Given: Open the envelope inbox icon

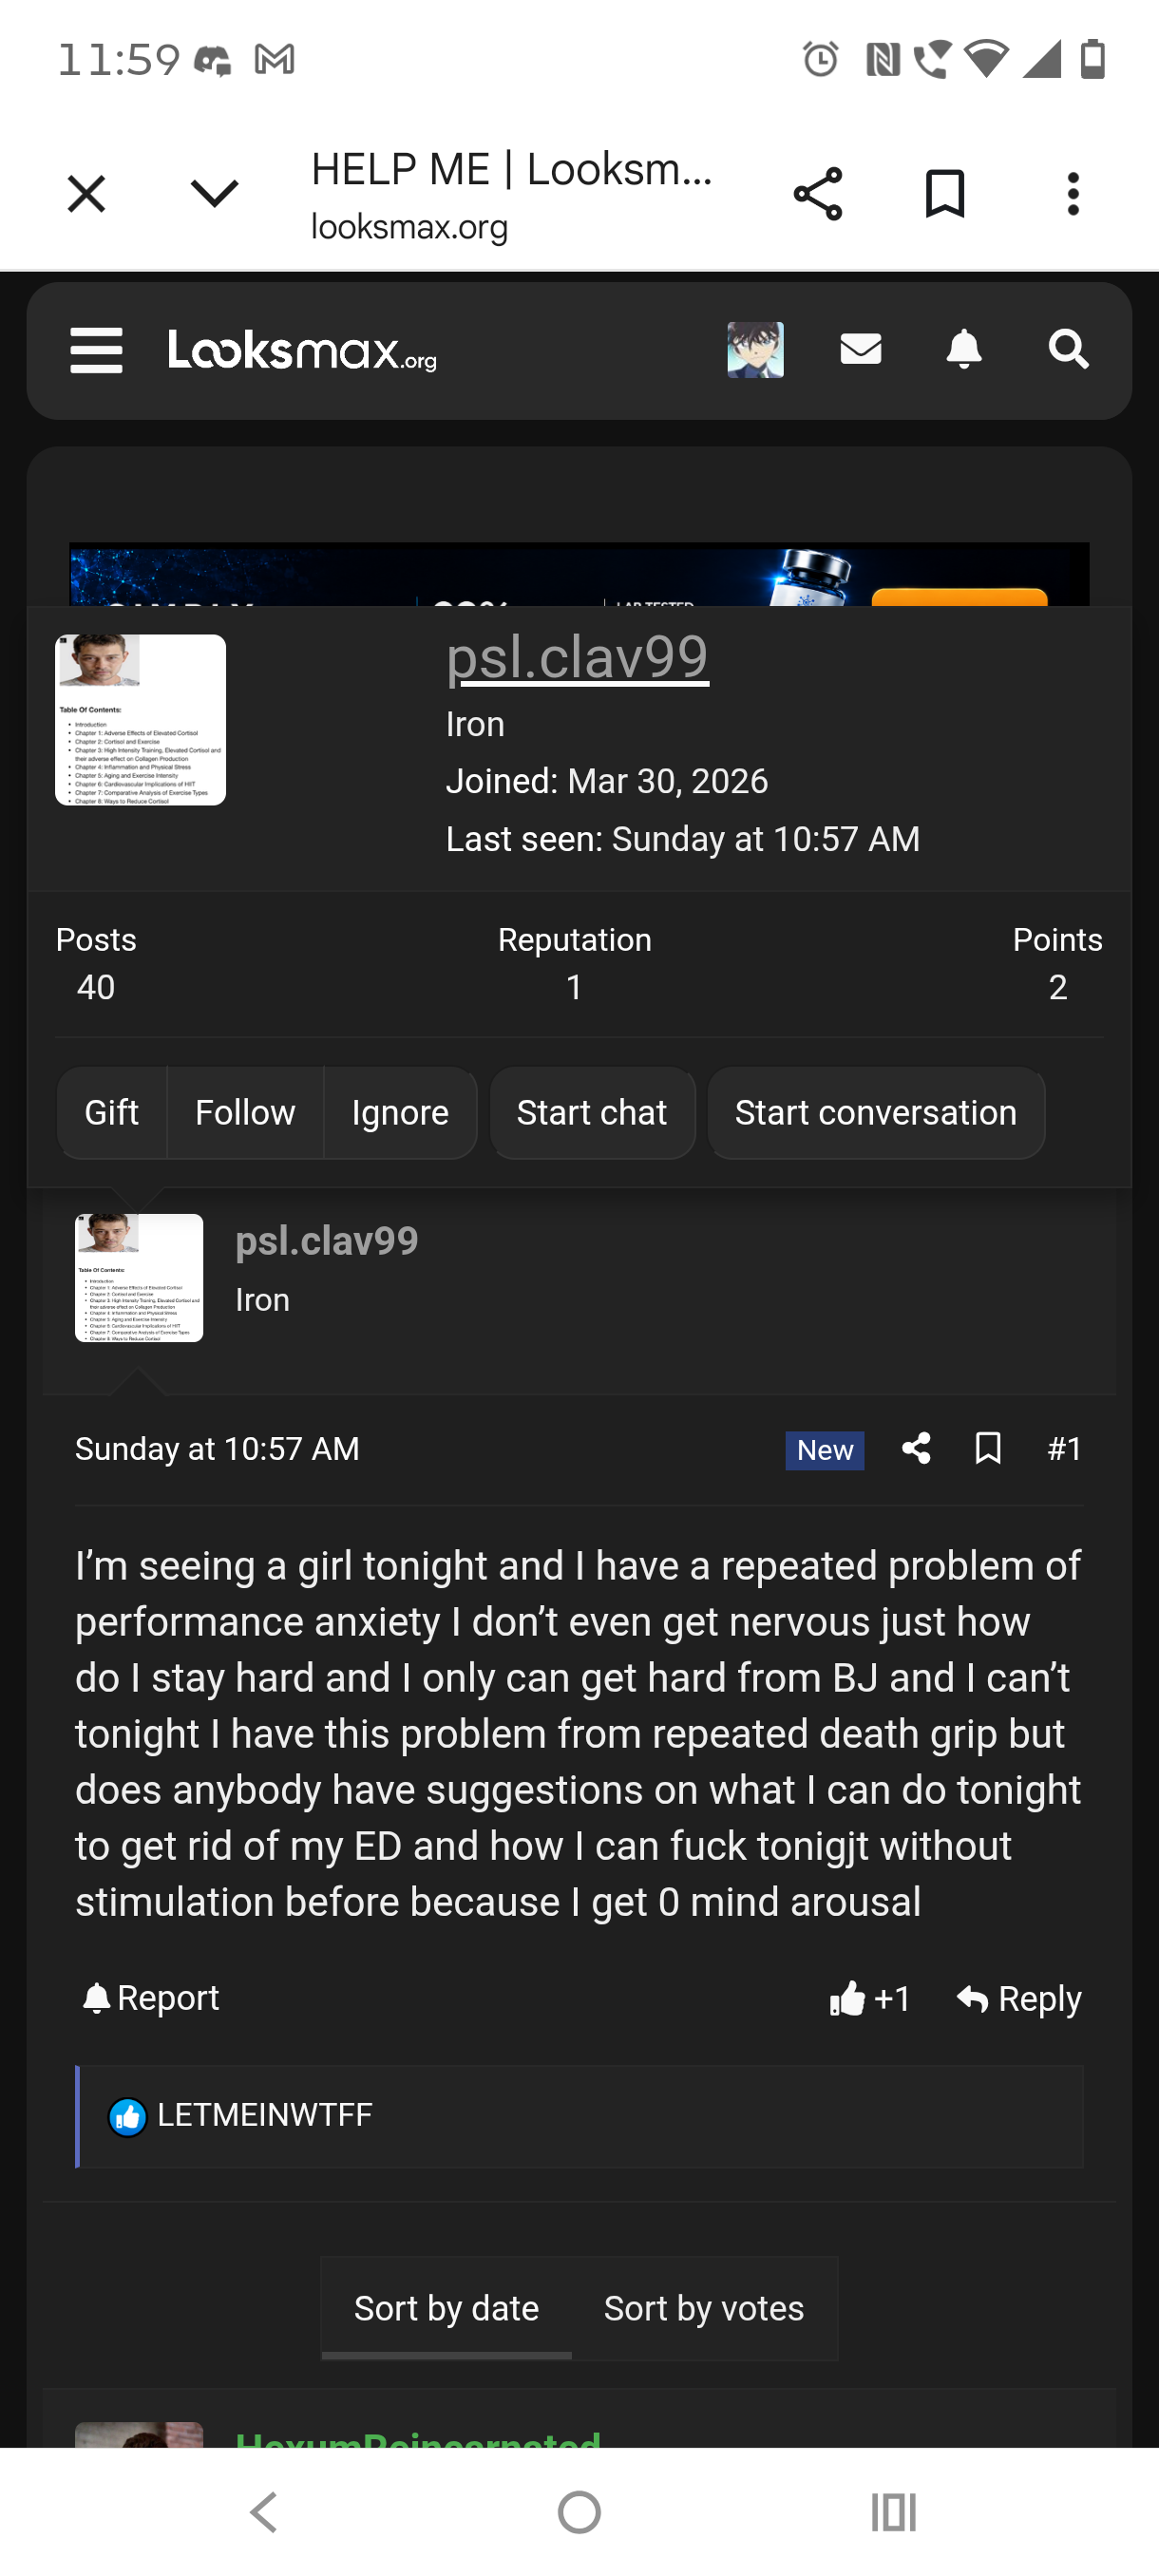Looking at the screenshot, I should (x=860, y=349).
